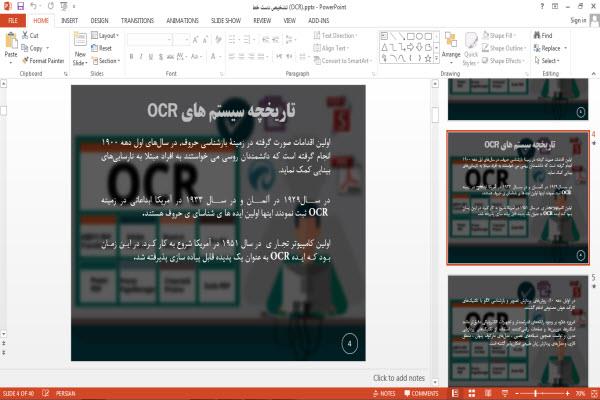Open the Arrange menu icon
This screenshot has width=600, height=400.
451,40
